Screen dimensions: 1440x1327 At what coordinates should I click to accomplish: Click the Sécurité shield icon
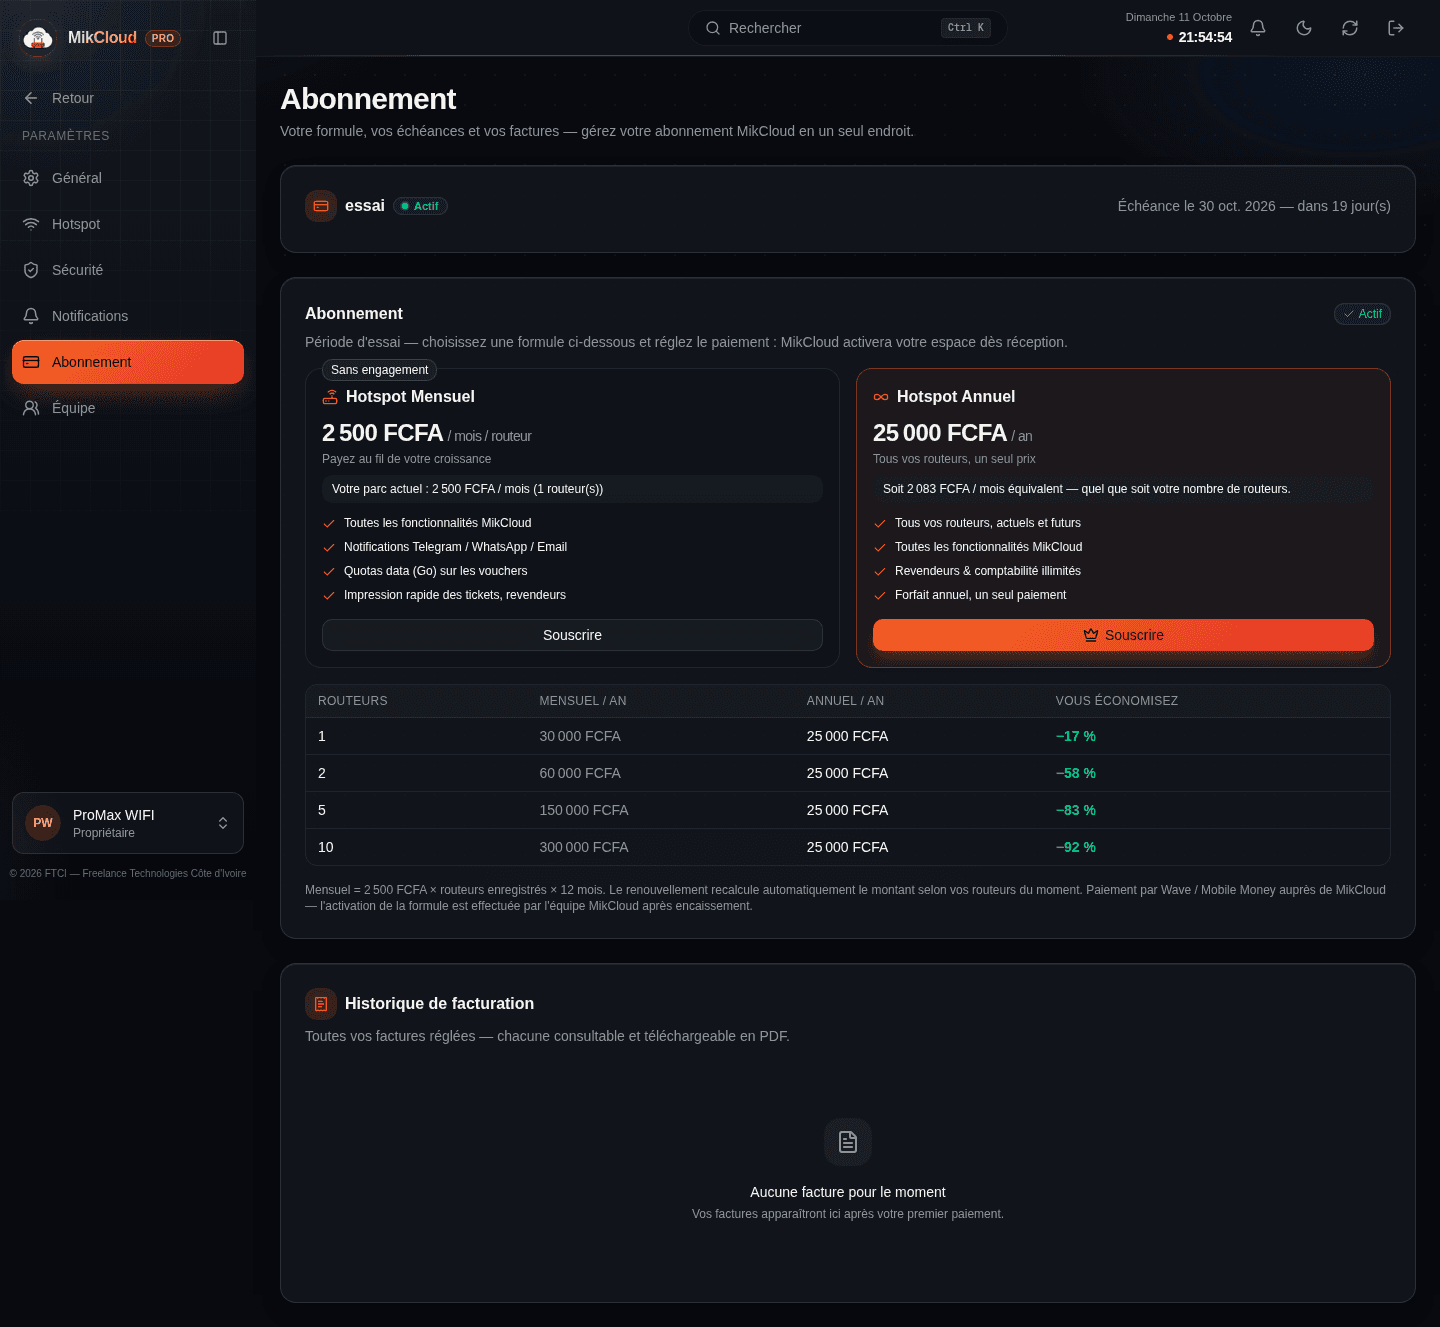tap(31, 270)
